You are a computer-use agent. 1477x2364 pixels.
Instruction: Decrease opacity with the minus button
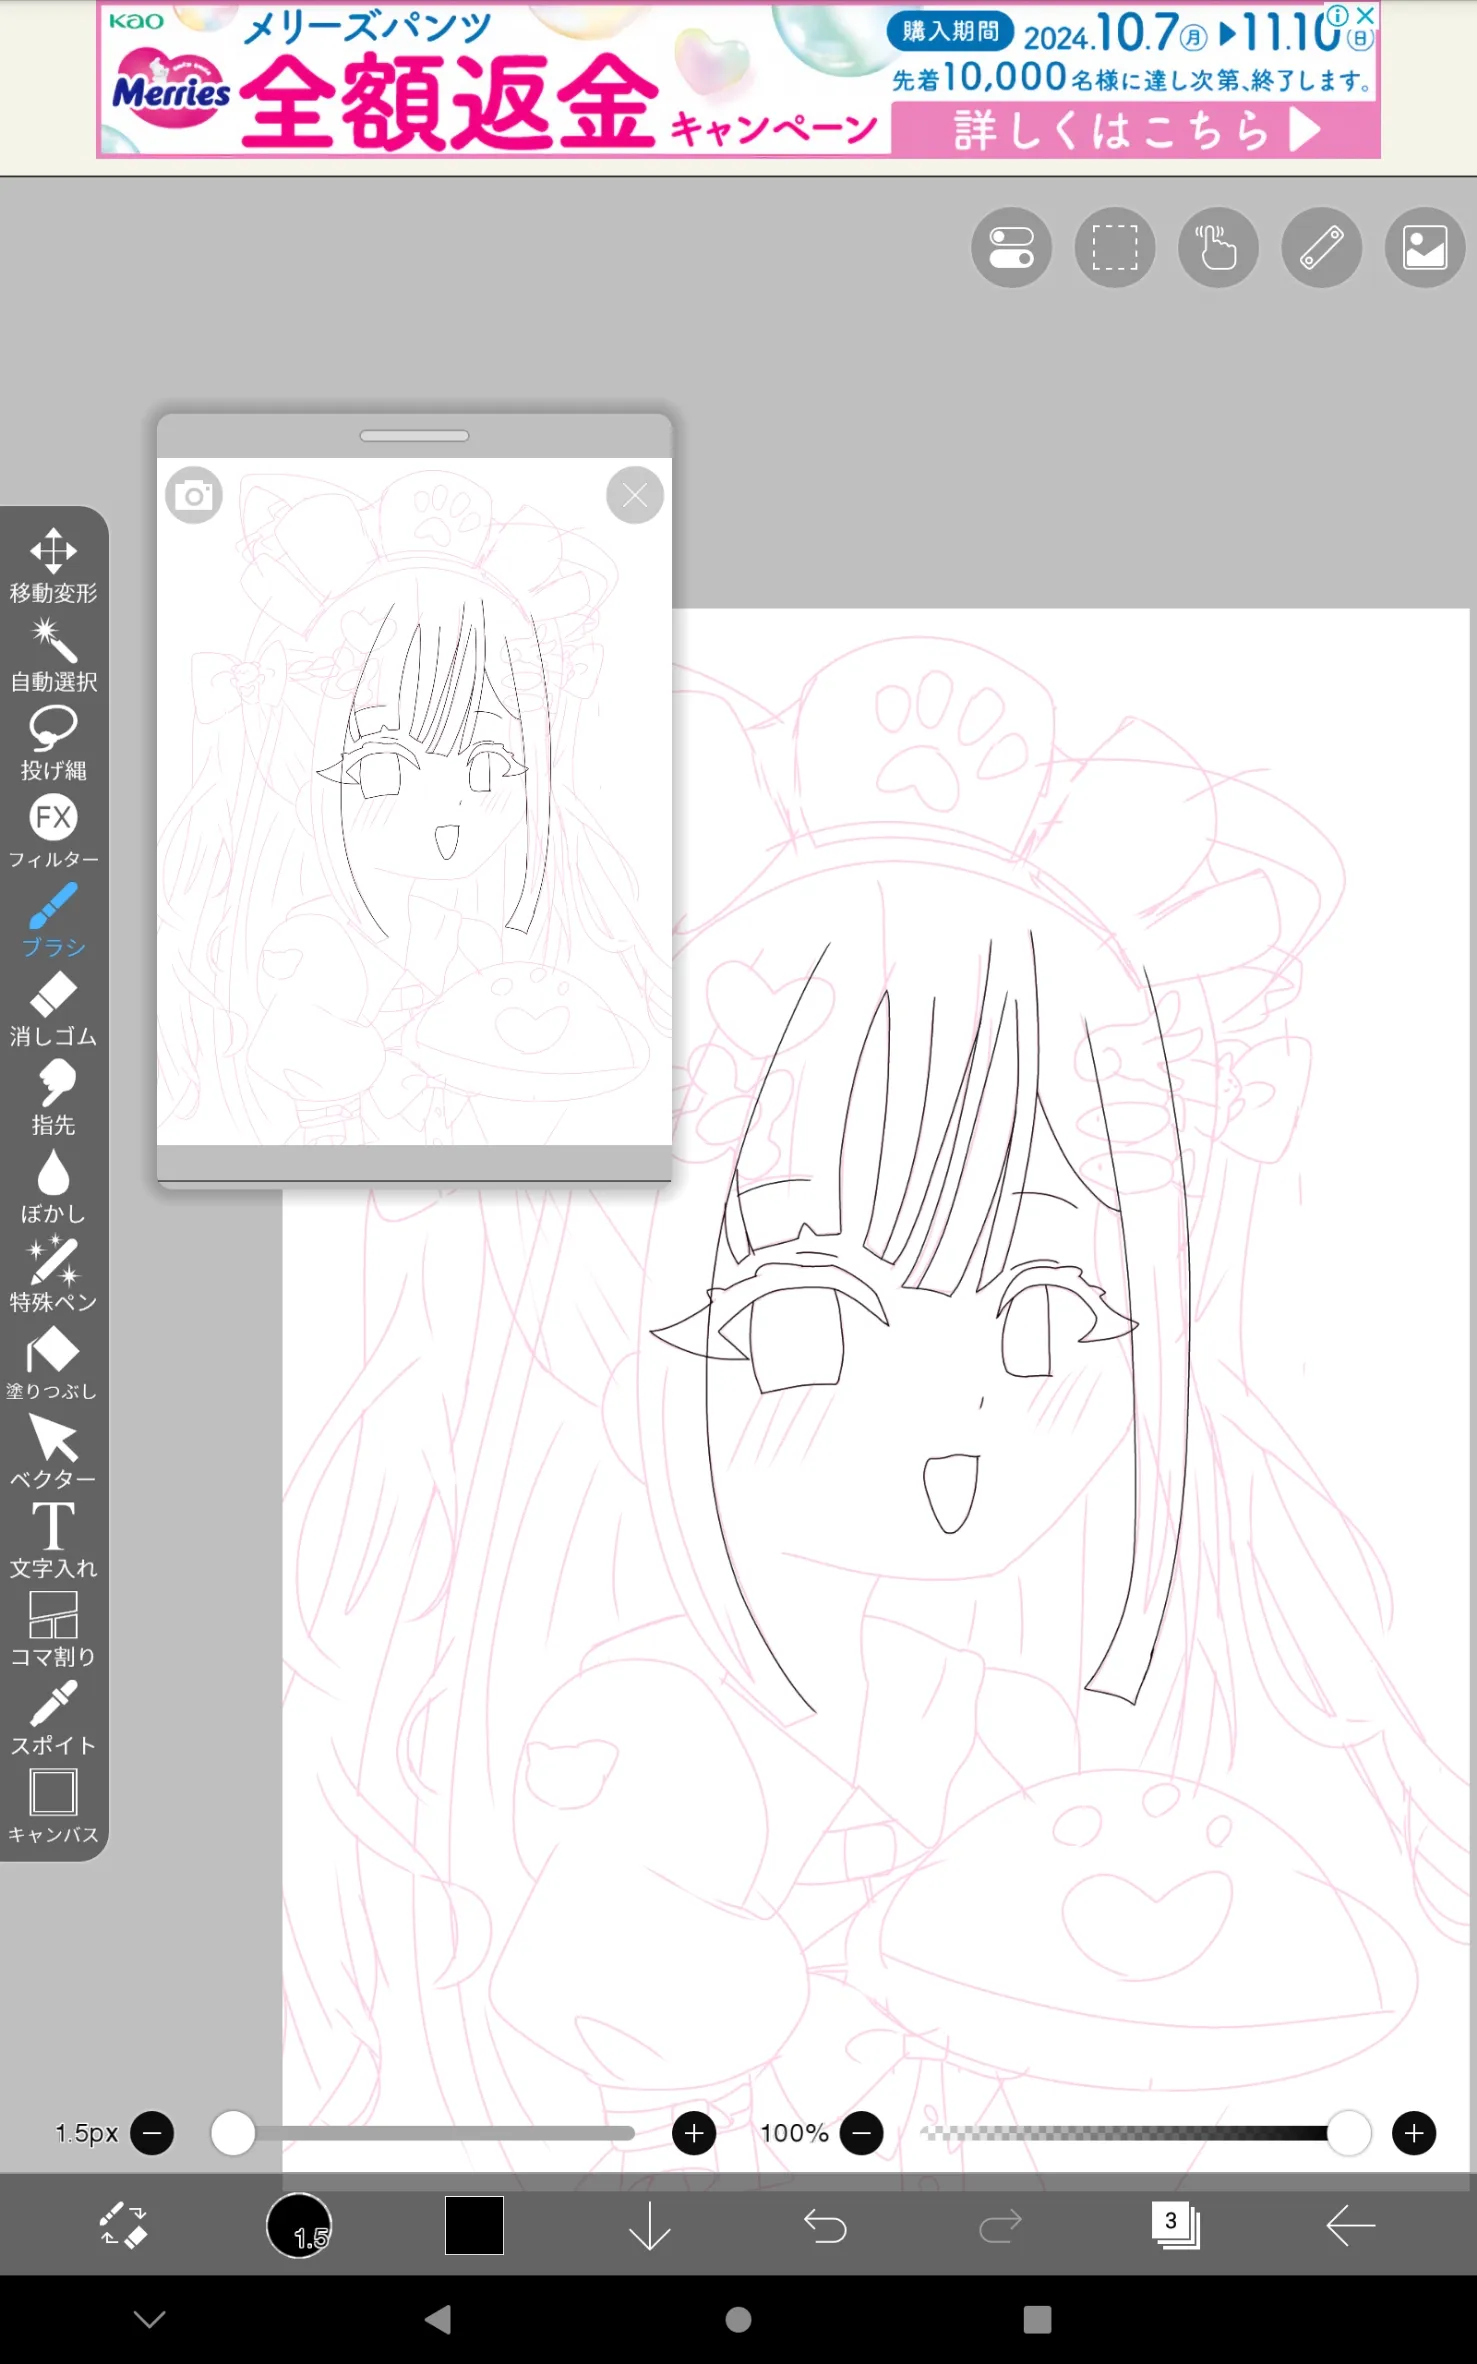point(862,2133)
